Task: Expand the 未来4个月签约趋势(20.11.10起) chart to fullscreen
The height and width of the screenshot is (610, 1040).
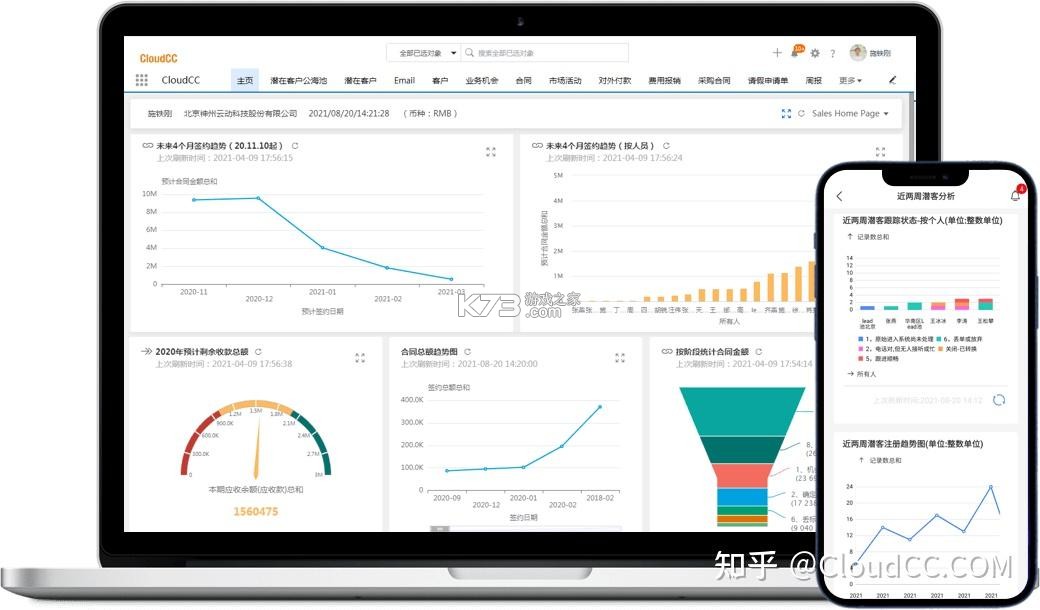Action: 491,152
